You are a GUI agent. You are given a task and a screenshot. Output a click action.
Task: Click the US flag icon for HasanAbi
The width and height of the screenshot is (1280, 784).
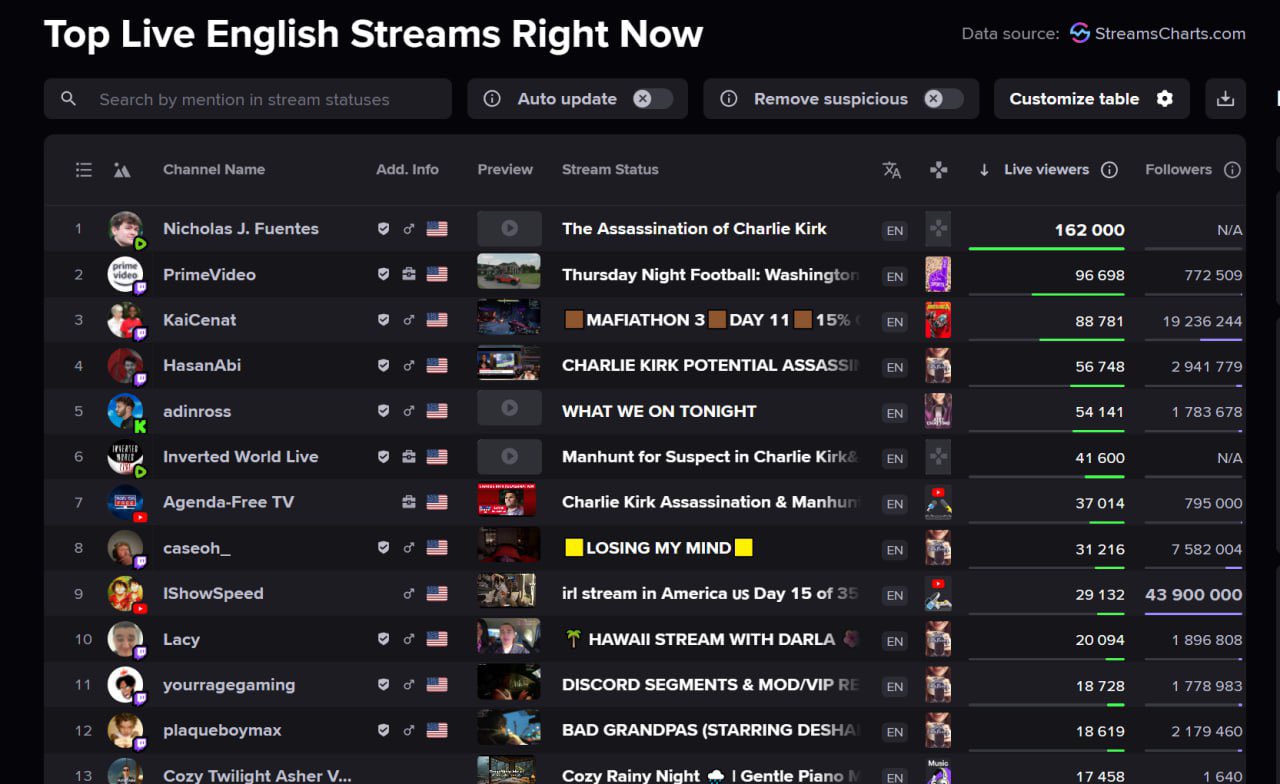[437, 366]
